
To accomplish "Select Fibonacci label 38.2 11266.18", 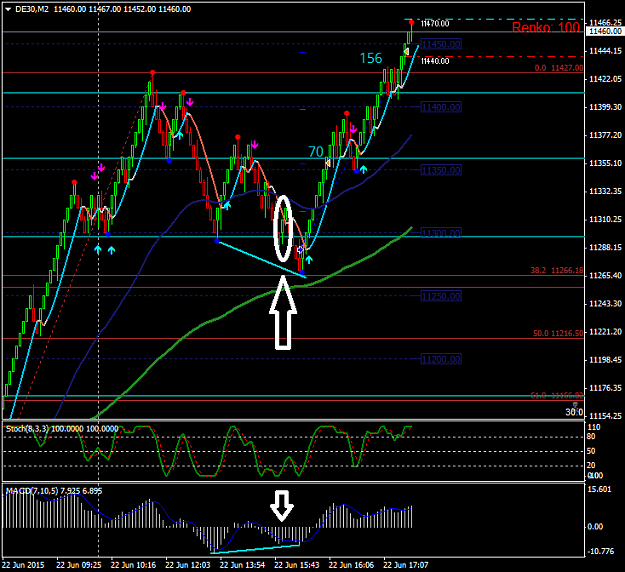I will pyautogui.click(x=556, y=270).
